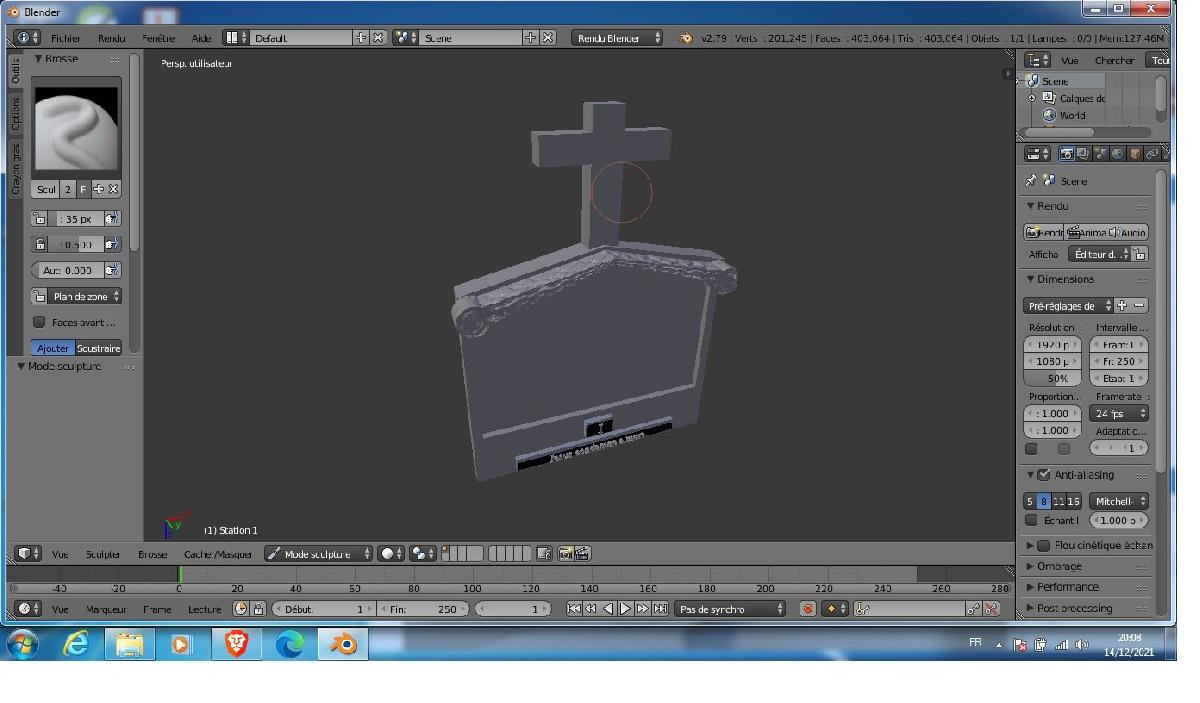1200x703 pixels.
Task: Open the scene browse icon
Action: 405,38
